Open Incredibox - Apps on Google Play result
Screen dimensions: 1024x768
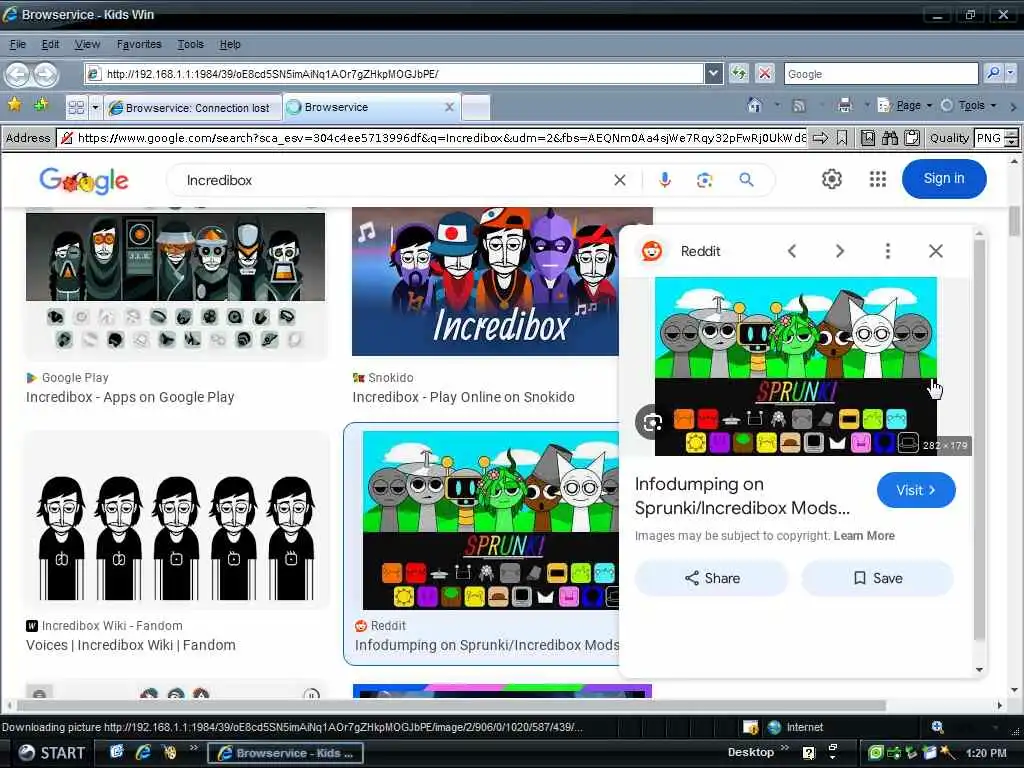130,397
